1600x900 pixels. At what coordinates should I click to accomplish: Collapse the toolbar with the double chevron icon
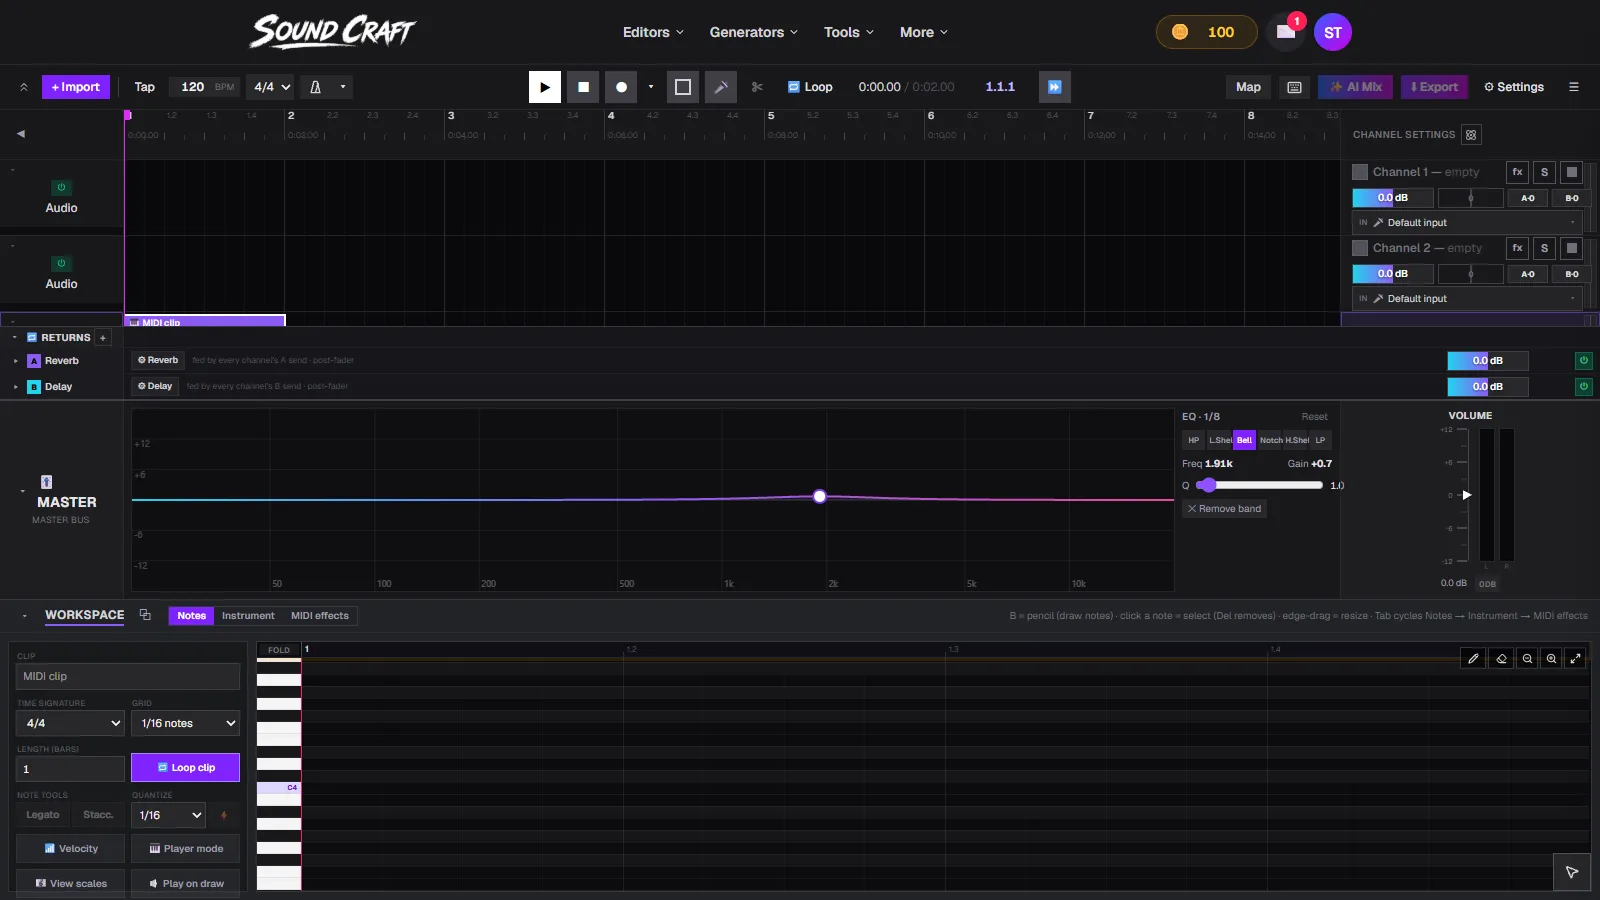pyautogui.click(x=23, y=87)
